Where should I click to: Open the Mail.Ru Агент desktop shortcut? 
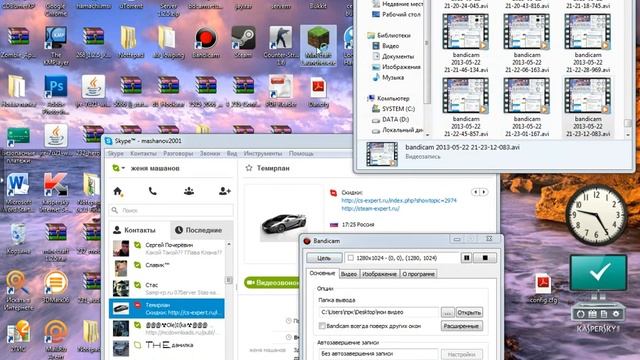(56, 339)
